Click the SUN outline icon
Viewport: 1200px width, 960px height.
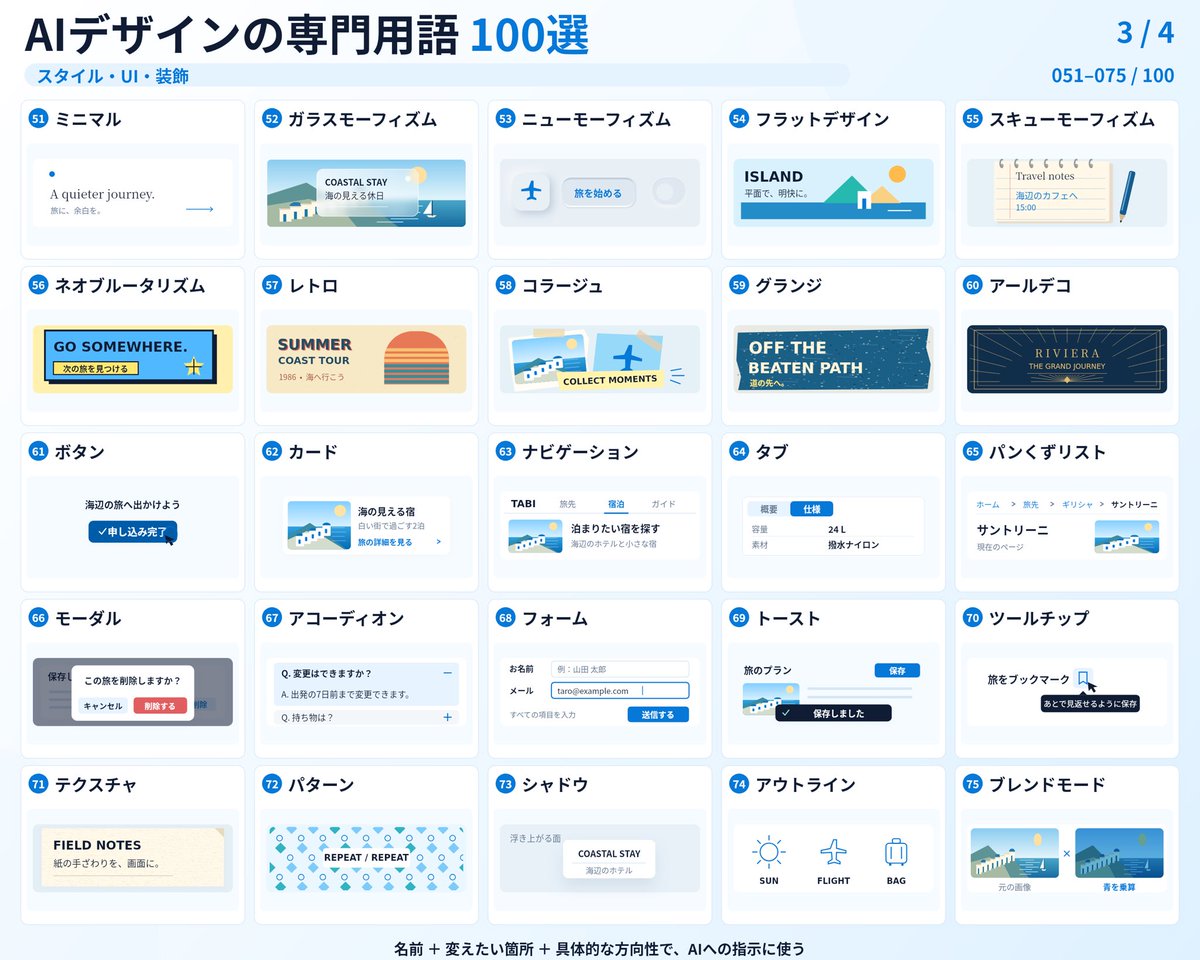pos(768,853)
